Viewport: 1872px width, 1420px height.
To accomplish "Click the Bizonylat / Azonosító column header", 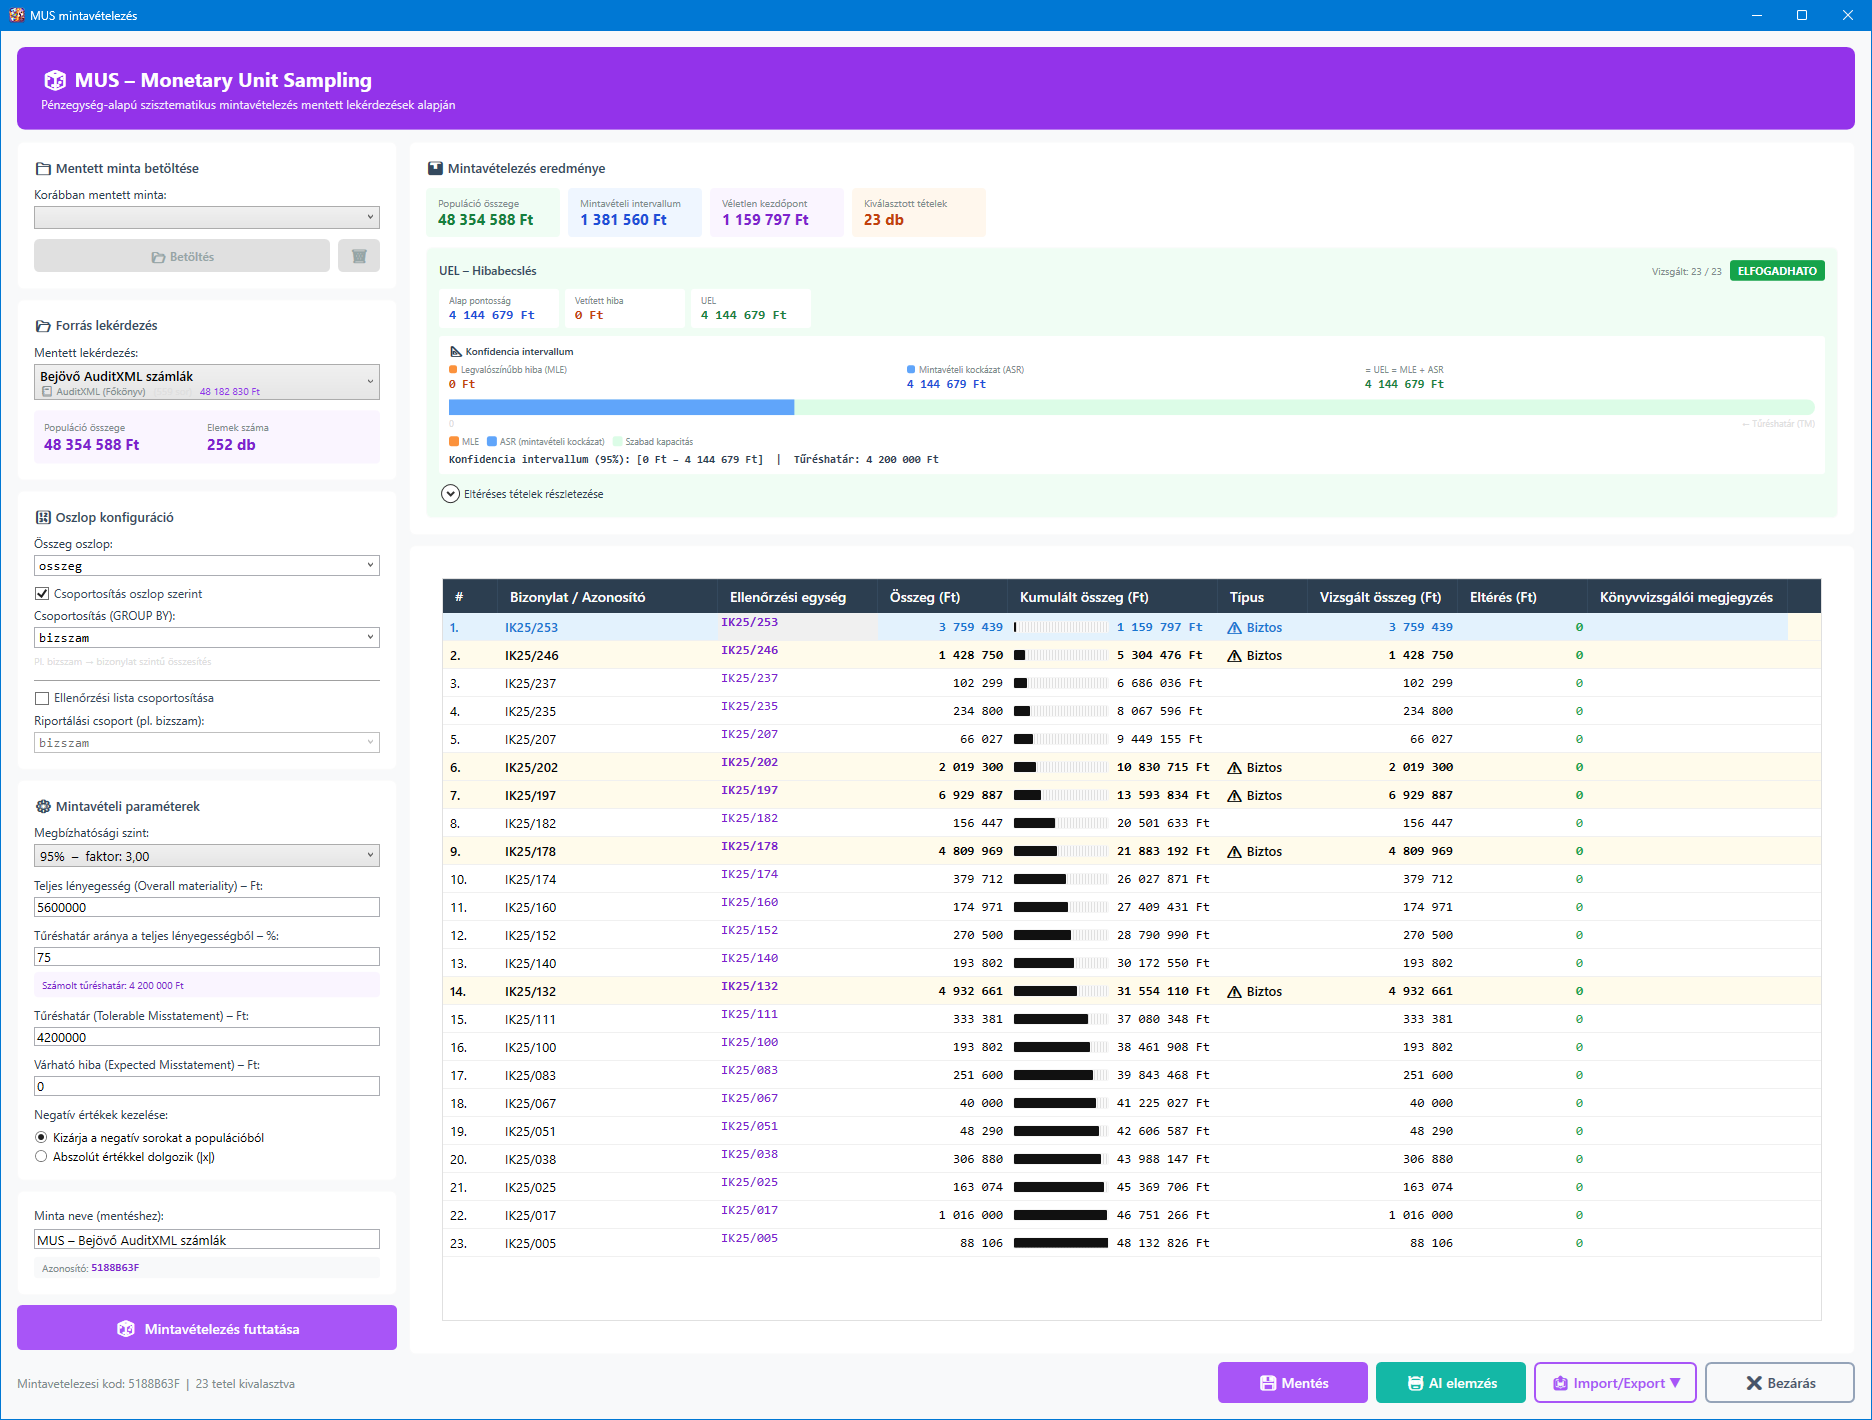I will tap(577, 597).
